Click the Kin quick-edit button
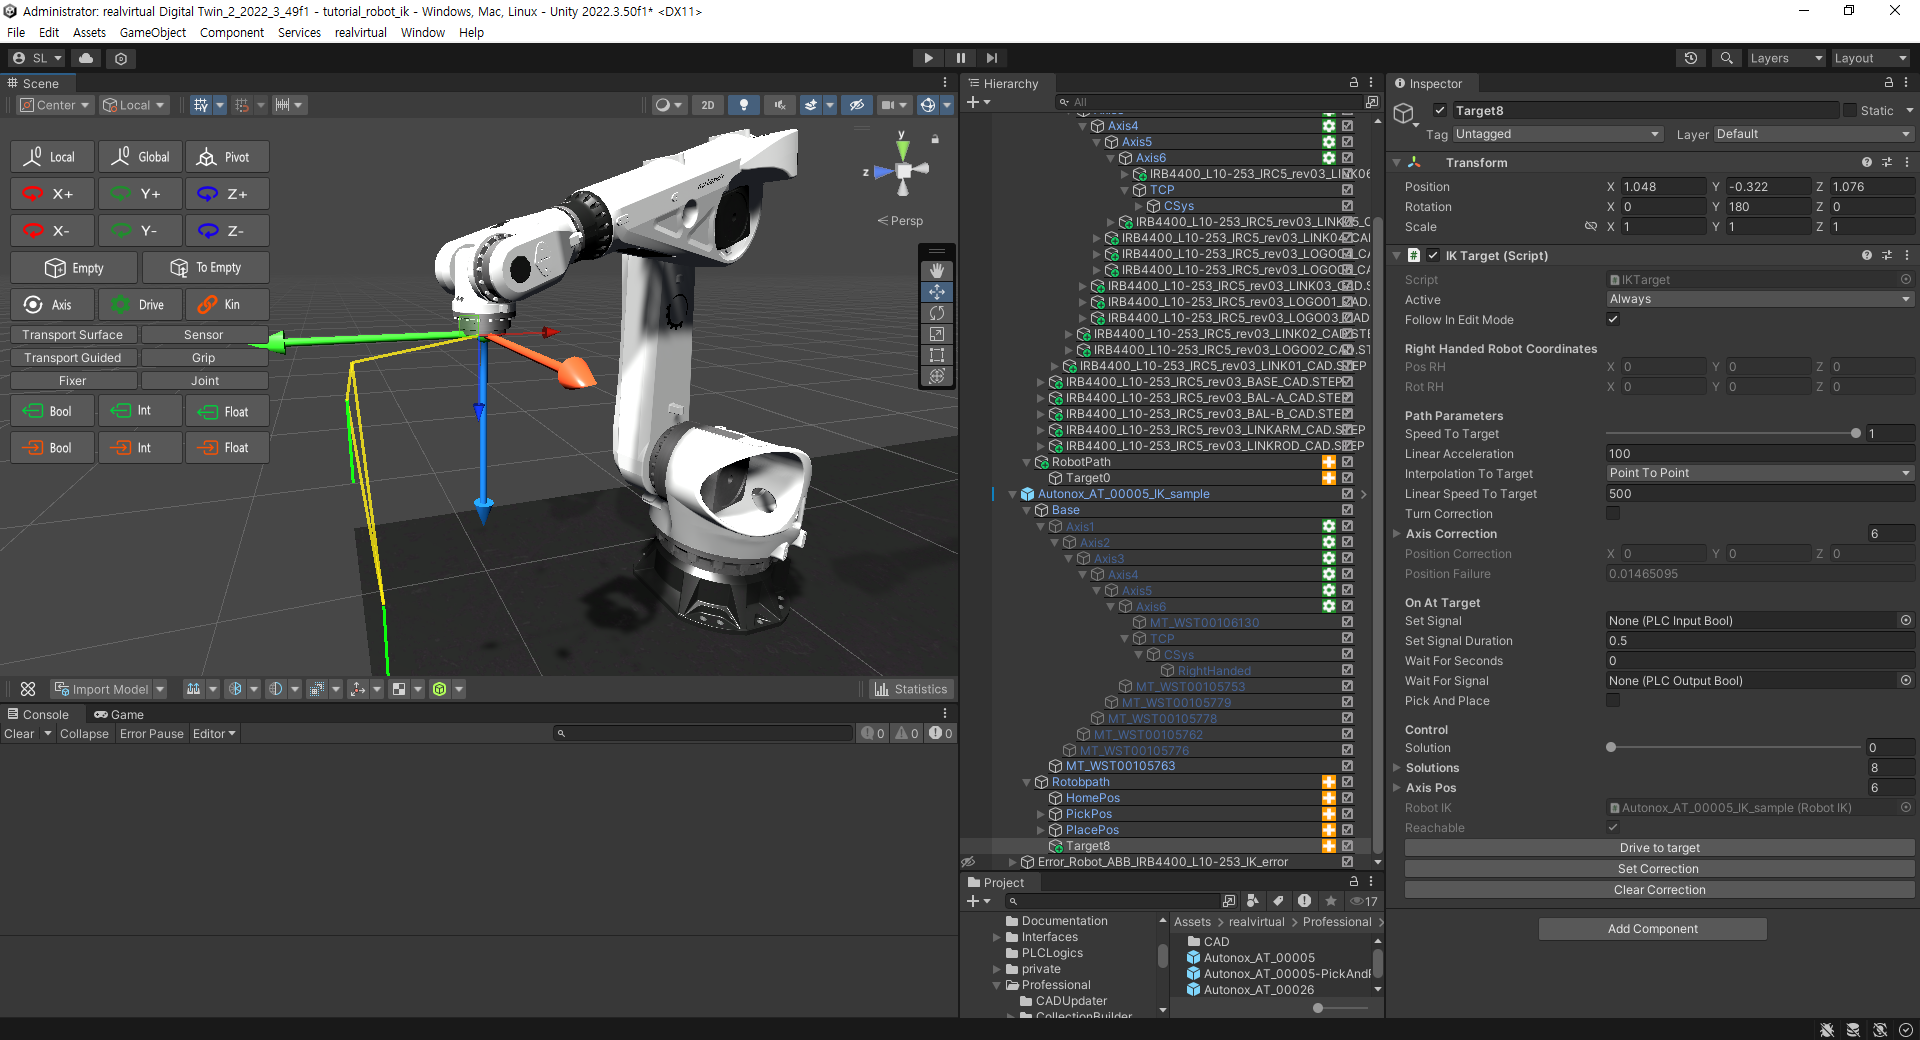 click(x=227, y=305)
